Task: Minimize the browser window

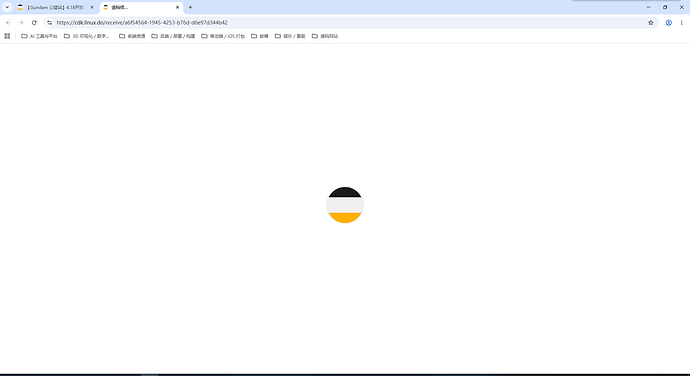Action: pyautogui.click(x=648, y=7)
